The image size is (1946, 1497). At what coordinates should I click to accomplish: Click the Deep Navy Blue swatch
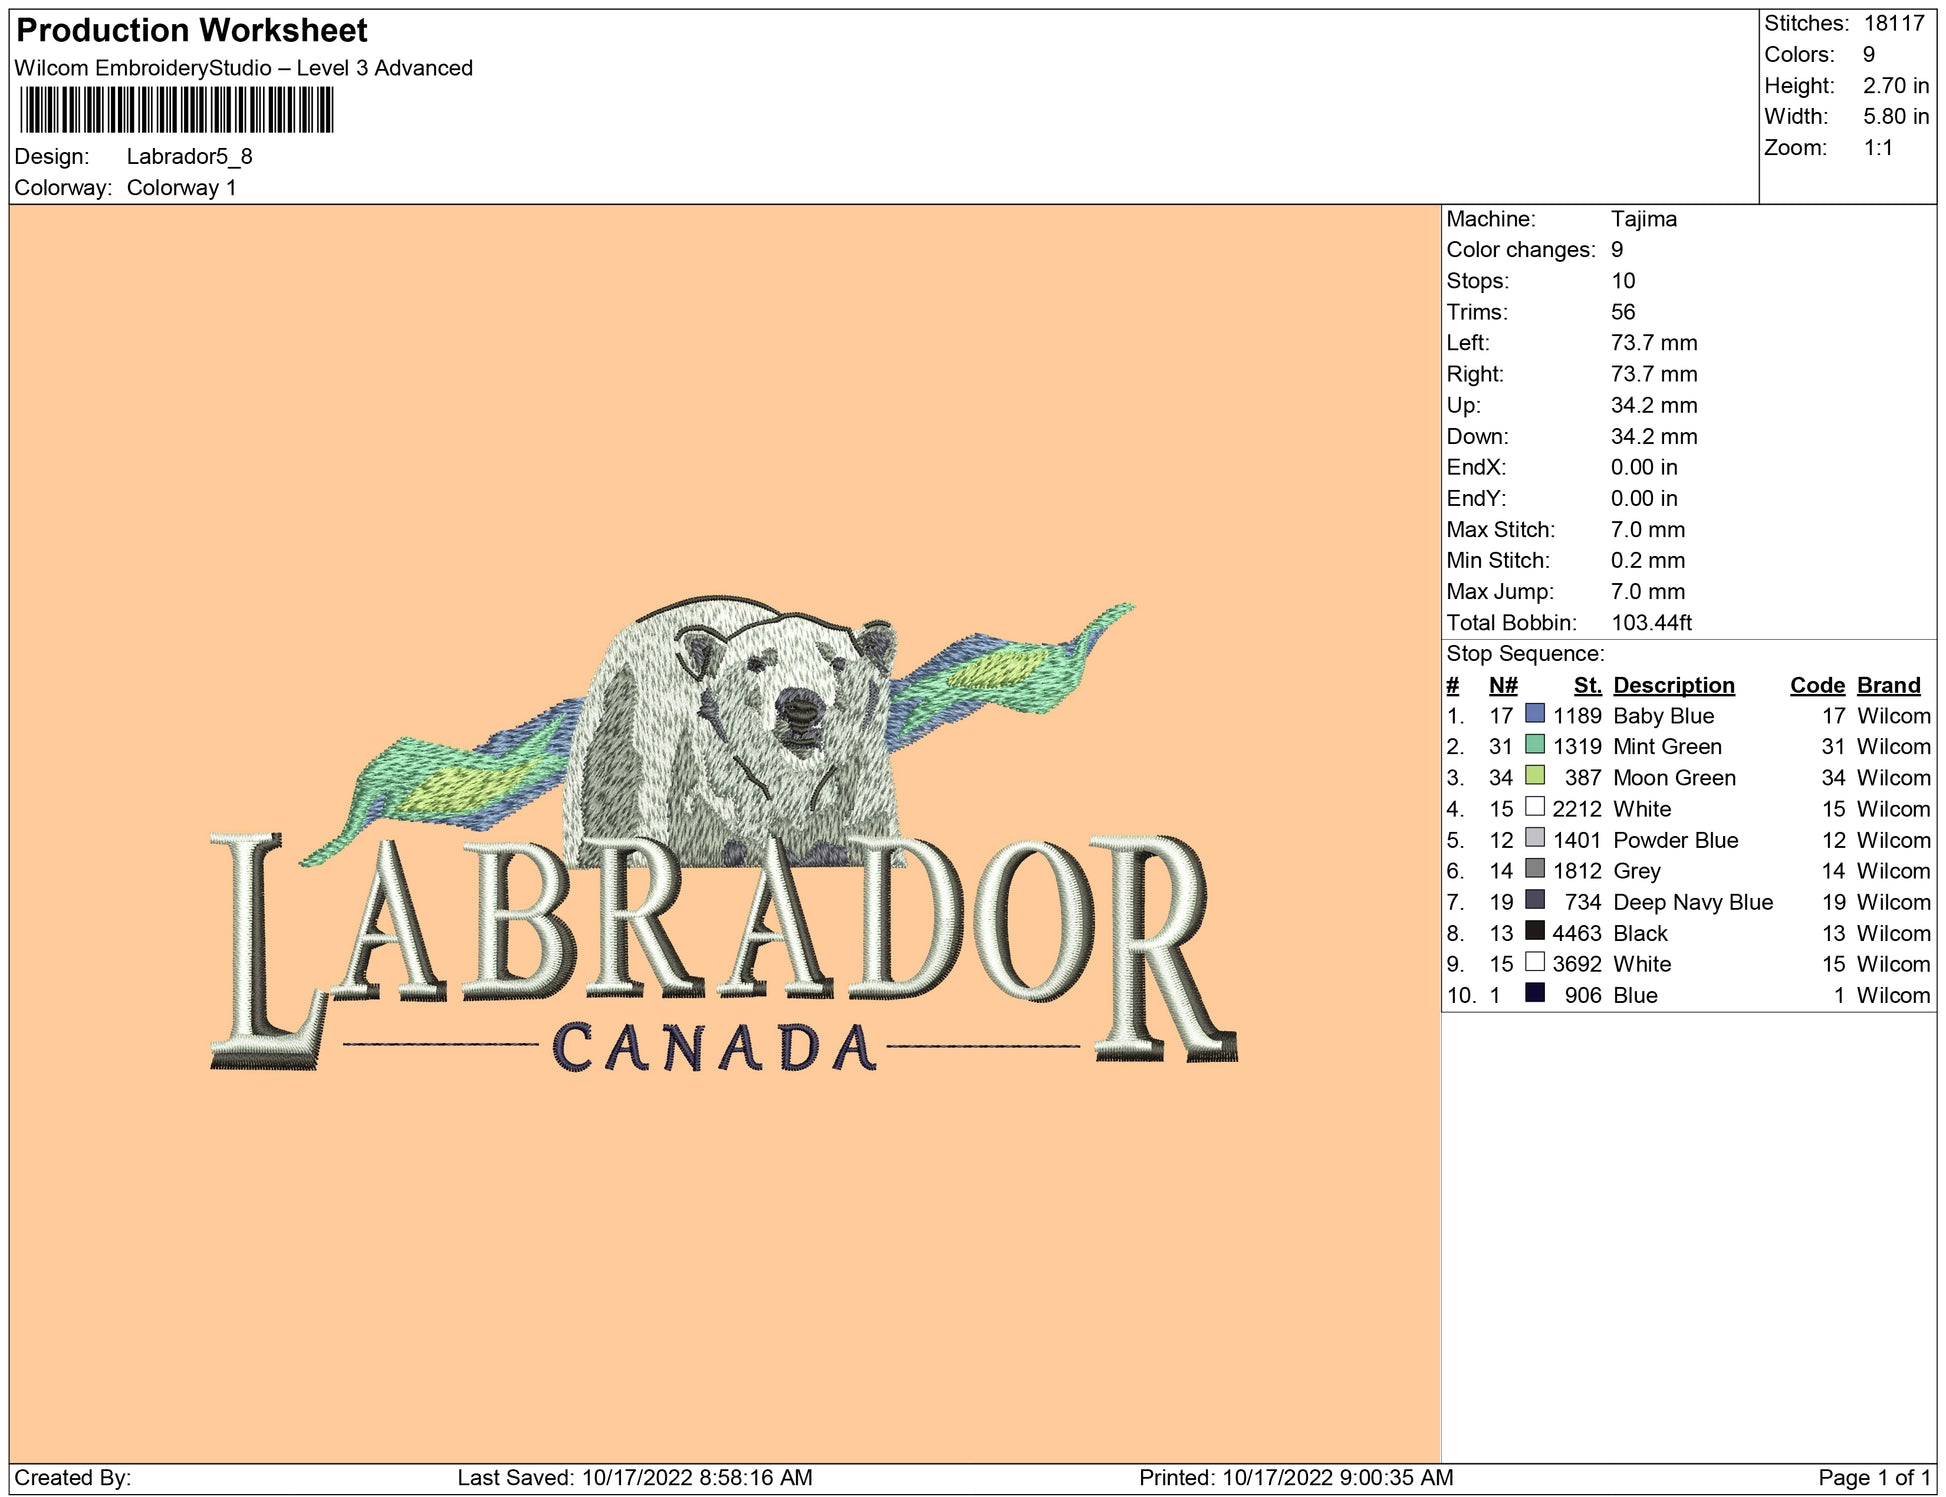[1534, 900]
